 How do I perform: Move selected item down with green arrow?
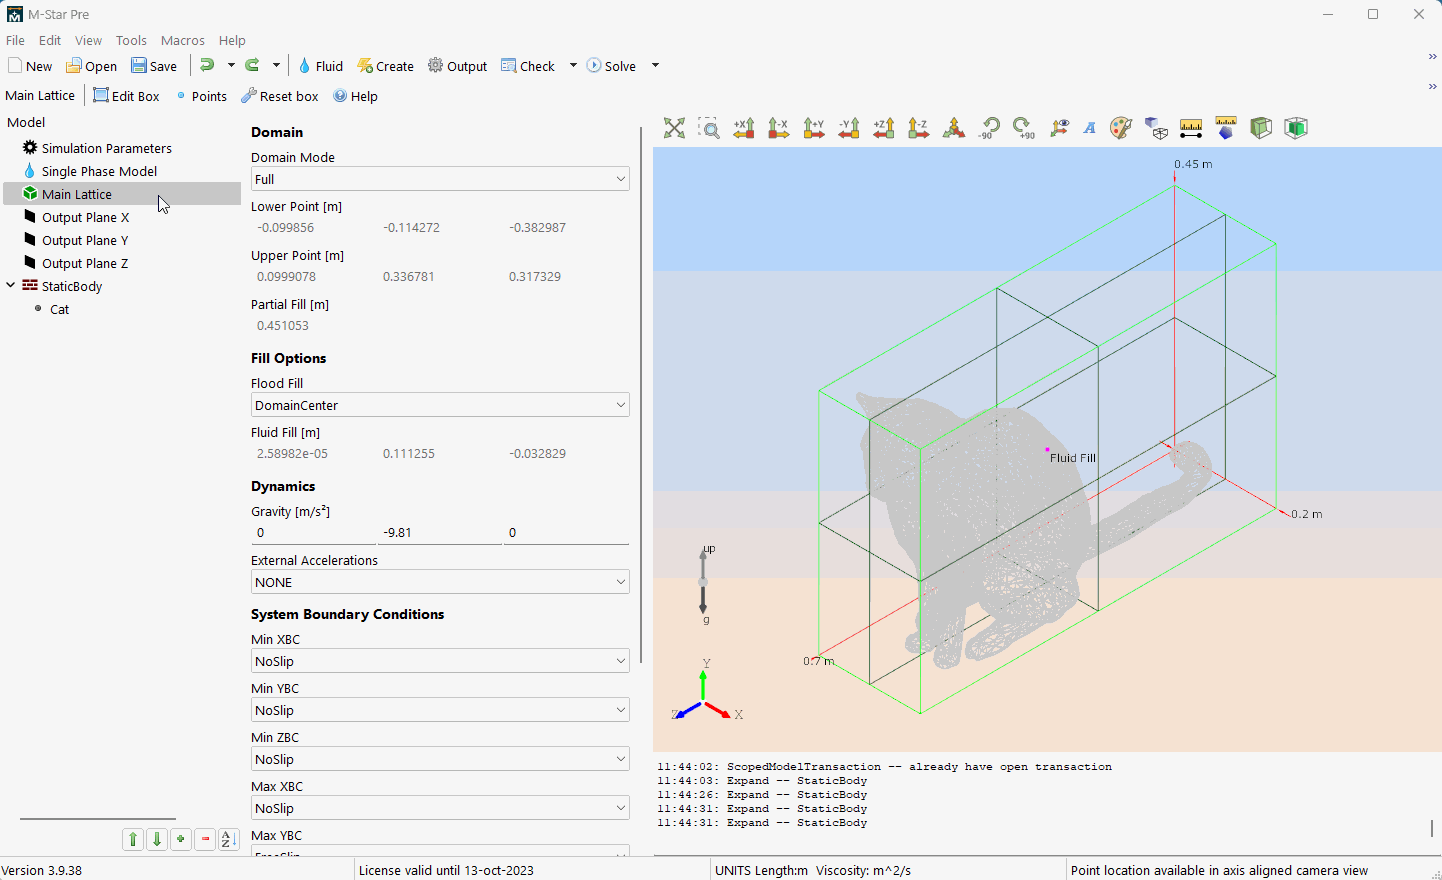pyautogui.click(x=157, y=839)
